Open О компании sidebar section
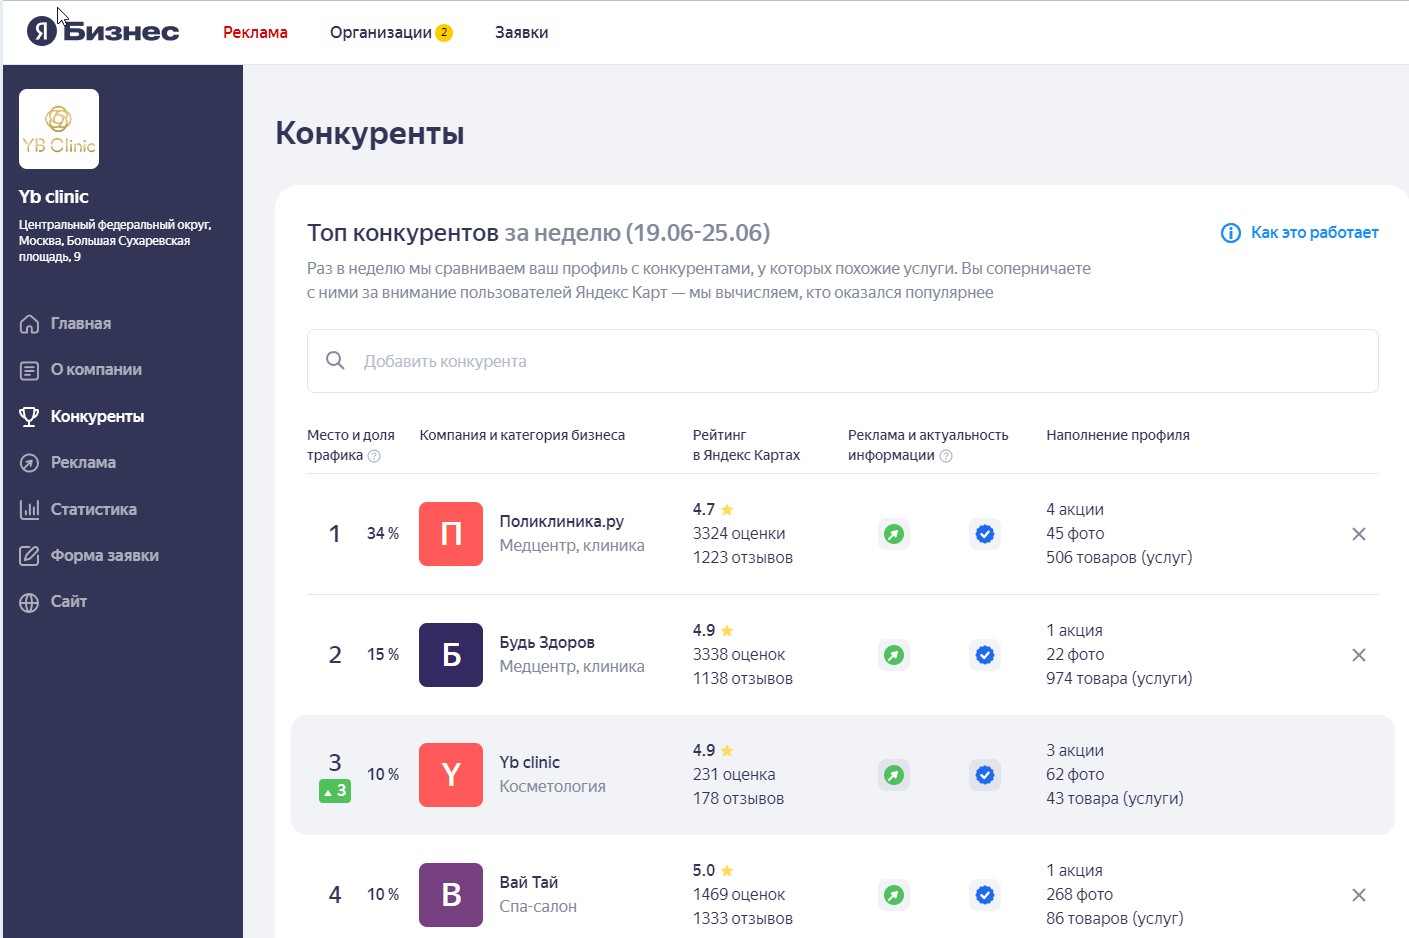Viewport: 1409px width, 938px height. tap(96, 369)
